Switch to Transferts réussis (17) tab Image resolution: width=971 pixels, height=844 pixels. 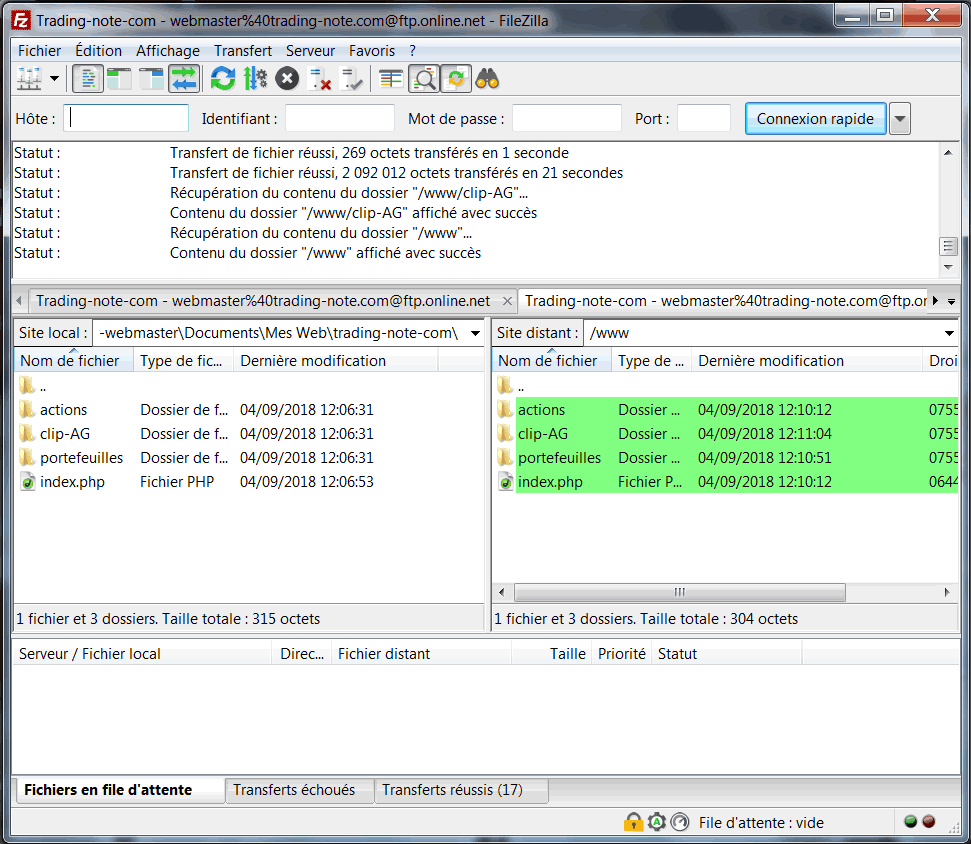tap(461, 790)
